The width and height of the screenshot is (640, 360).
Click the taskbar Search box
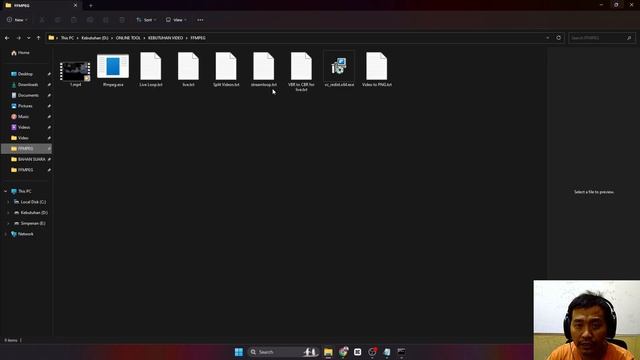pyautogui.click(x=283, y=352)
